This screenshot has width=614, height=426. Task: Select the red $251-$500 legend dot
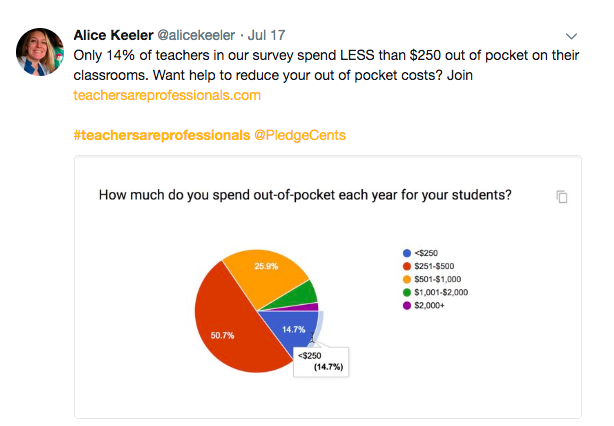(x=407, y=266)
